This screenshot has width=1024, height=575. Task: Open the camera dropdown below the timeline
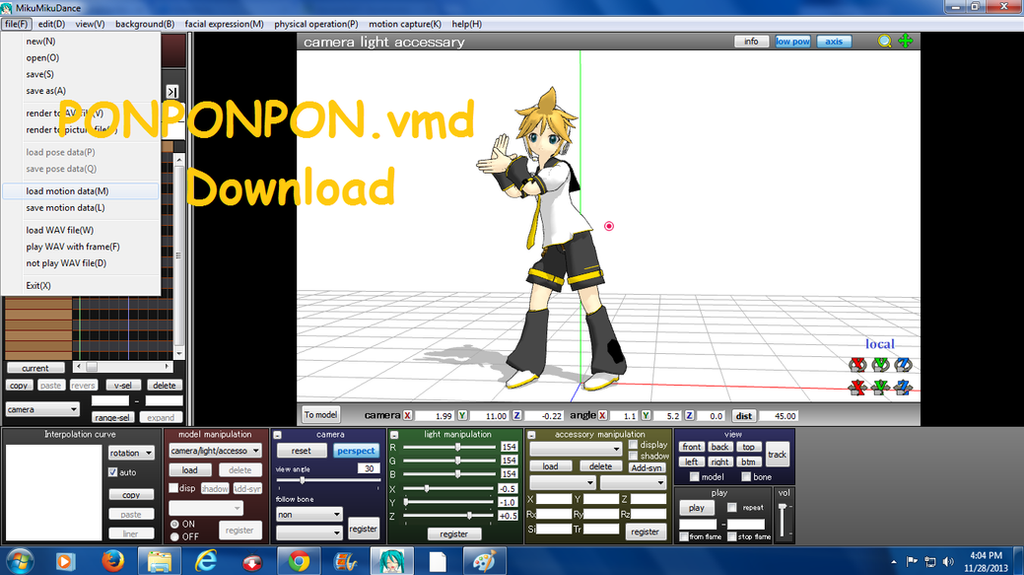pos(42,409)
